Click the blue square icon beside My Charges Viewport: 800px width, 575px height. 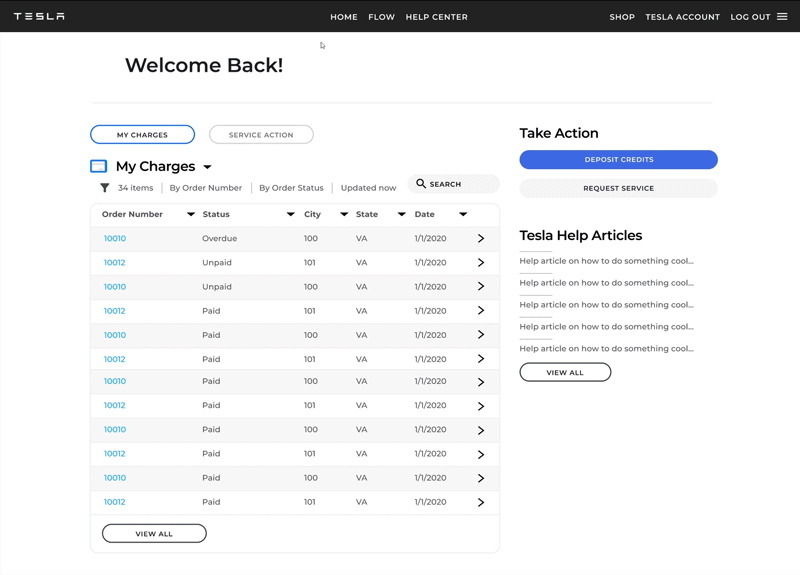pos(98,167)
